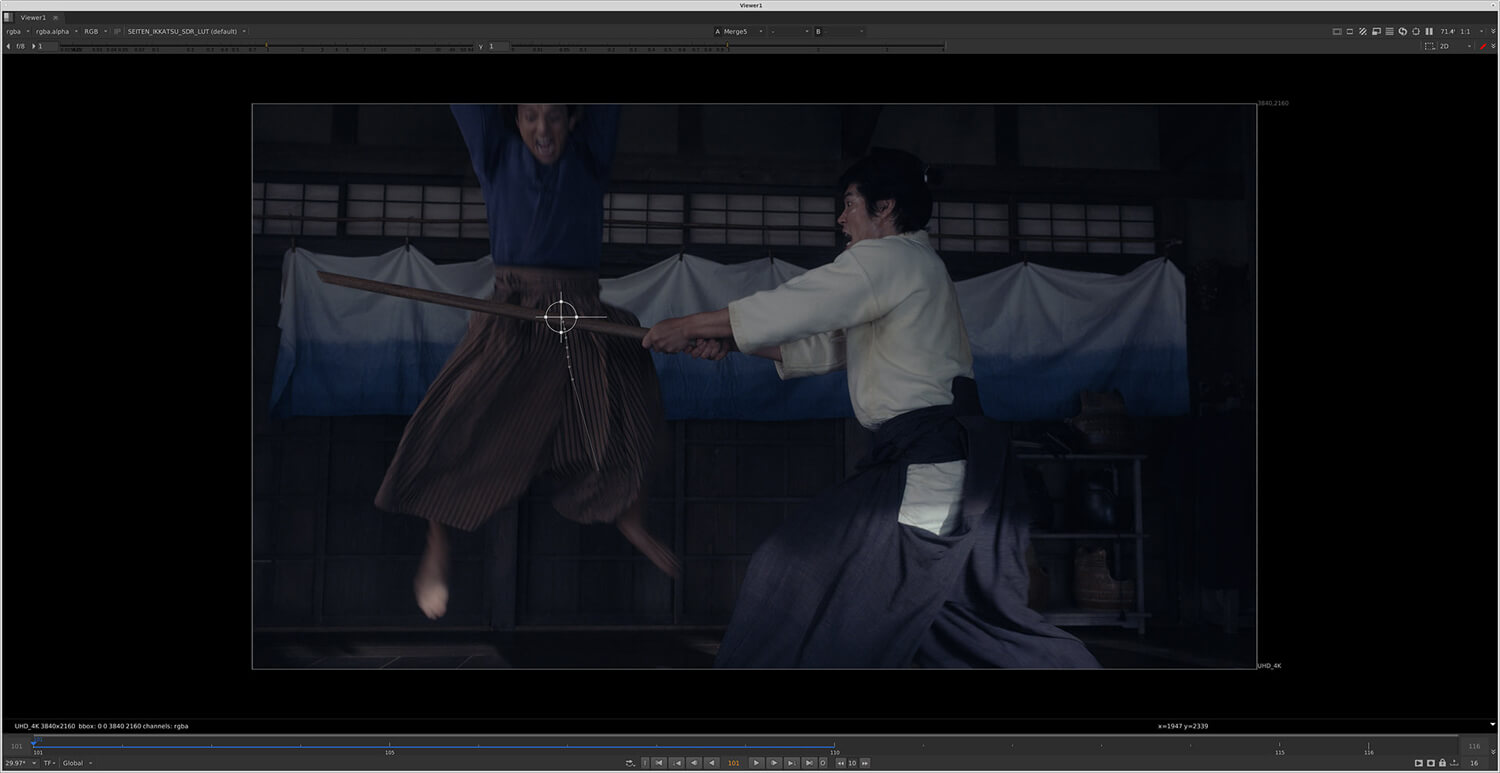The height and width of the screenshot is (773, 1500).
Task: Open the rgba channel layer dropdown
Action: pyautogui.click(x=17, y=31)
